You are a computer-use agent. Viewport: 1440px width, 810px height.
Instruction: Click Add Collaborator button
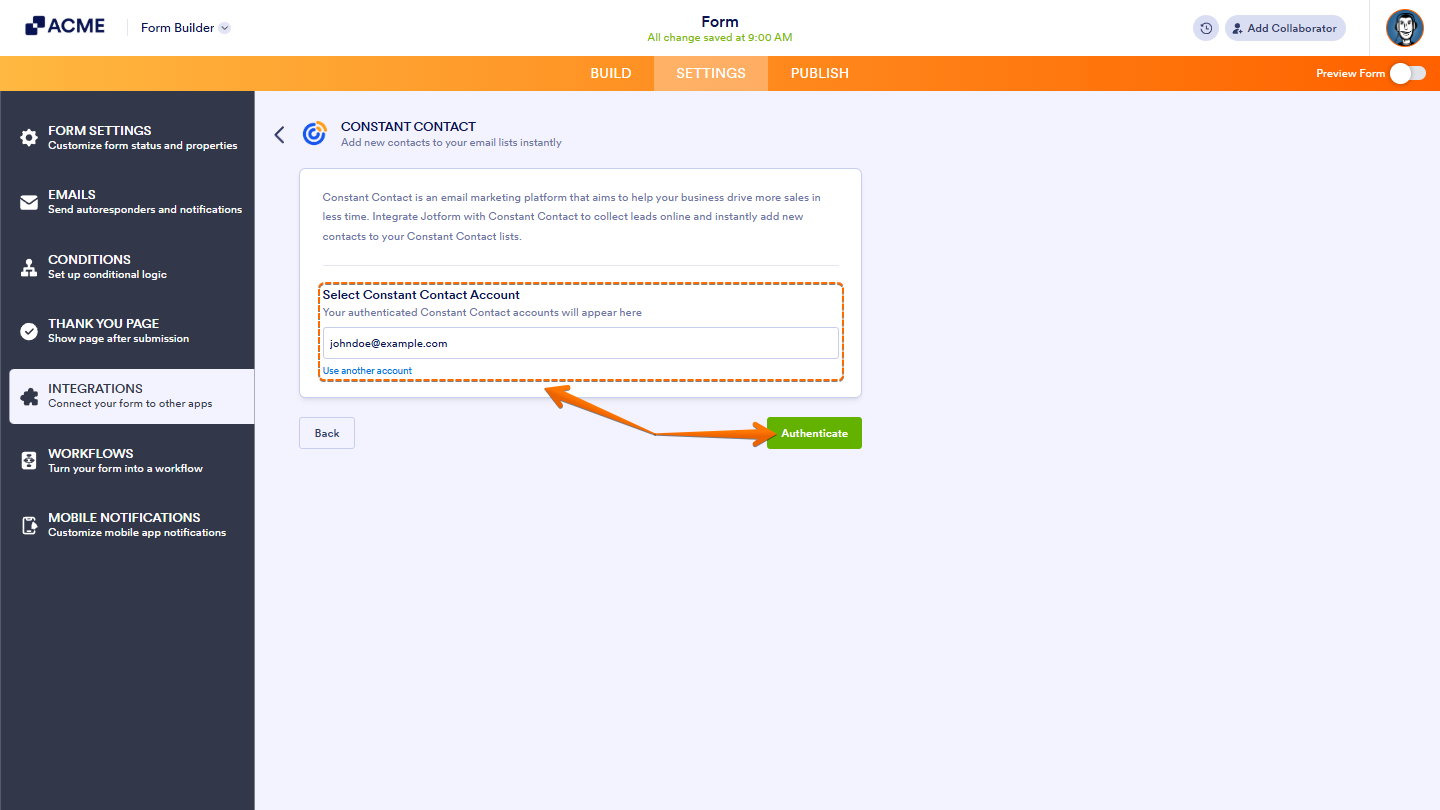[1285, 28]
